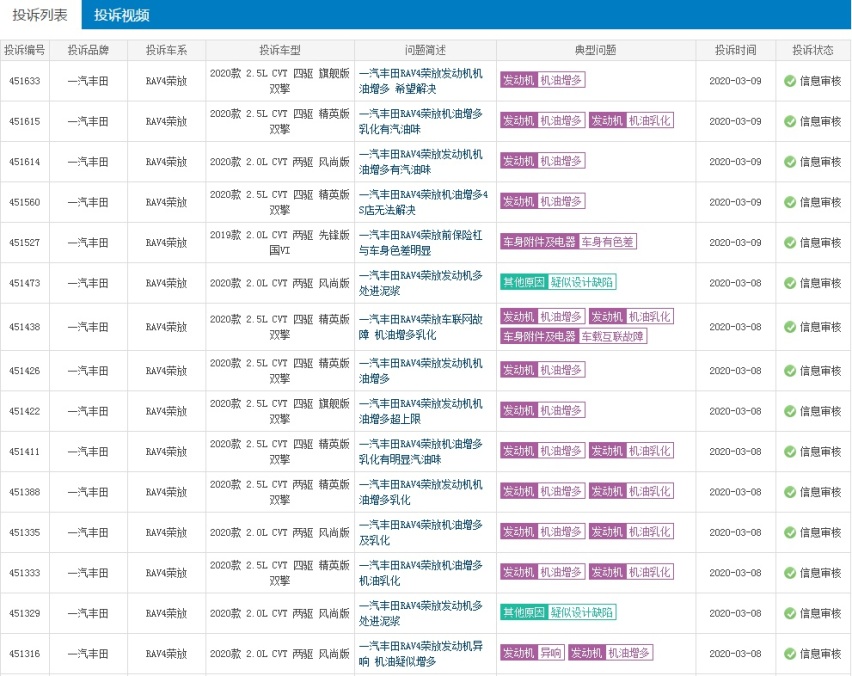
Task: Click date 2020-03-08 in row 451388
Action: [735, 492]
